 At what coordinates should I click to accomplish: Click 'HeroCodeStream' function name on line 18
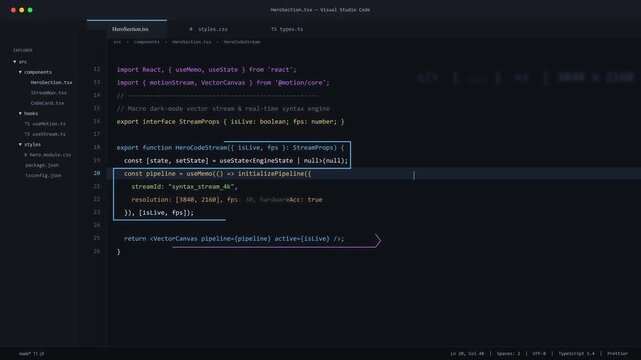(201, 148)
